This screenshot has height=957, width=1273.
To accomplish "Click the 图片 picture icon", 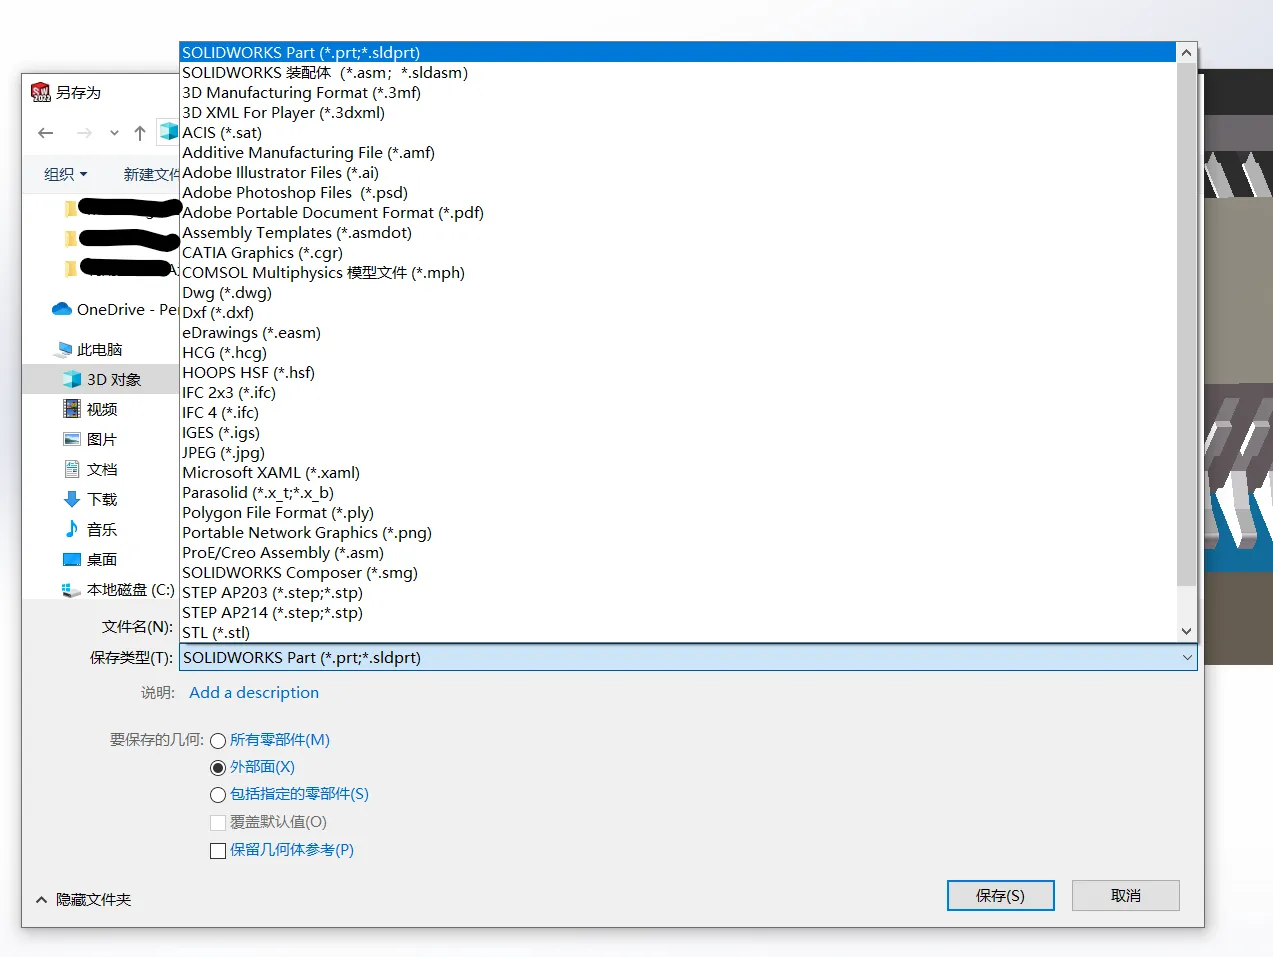I will (x=72, y=439).
